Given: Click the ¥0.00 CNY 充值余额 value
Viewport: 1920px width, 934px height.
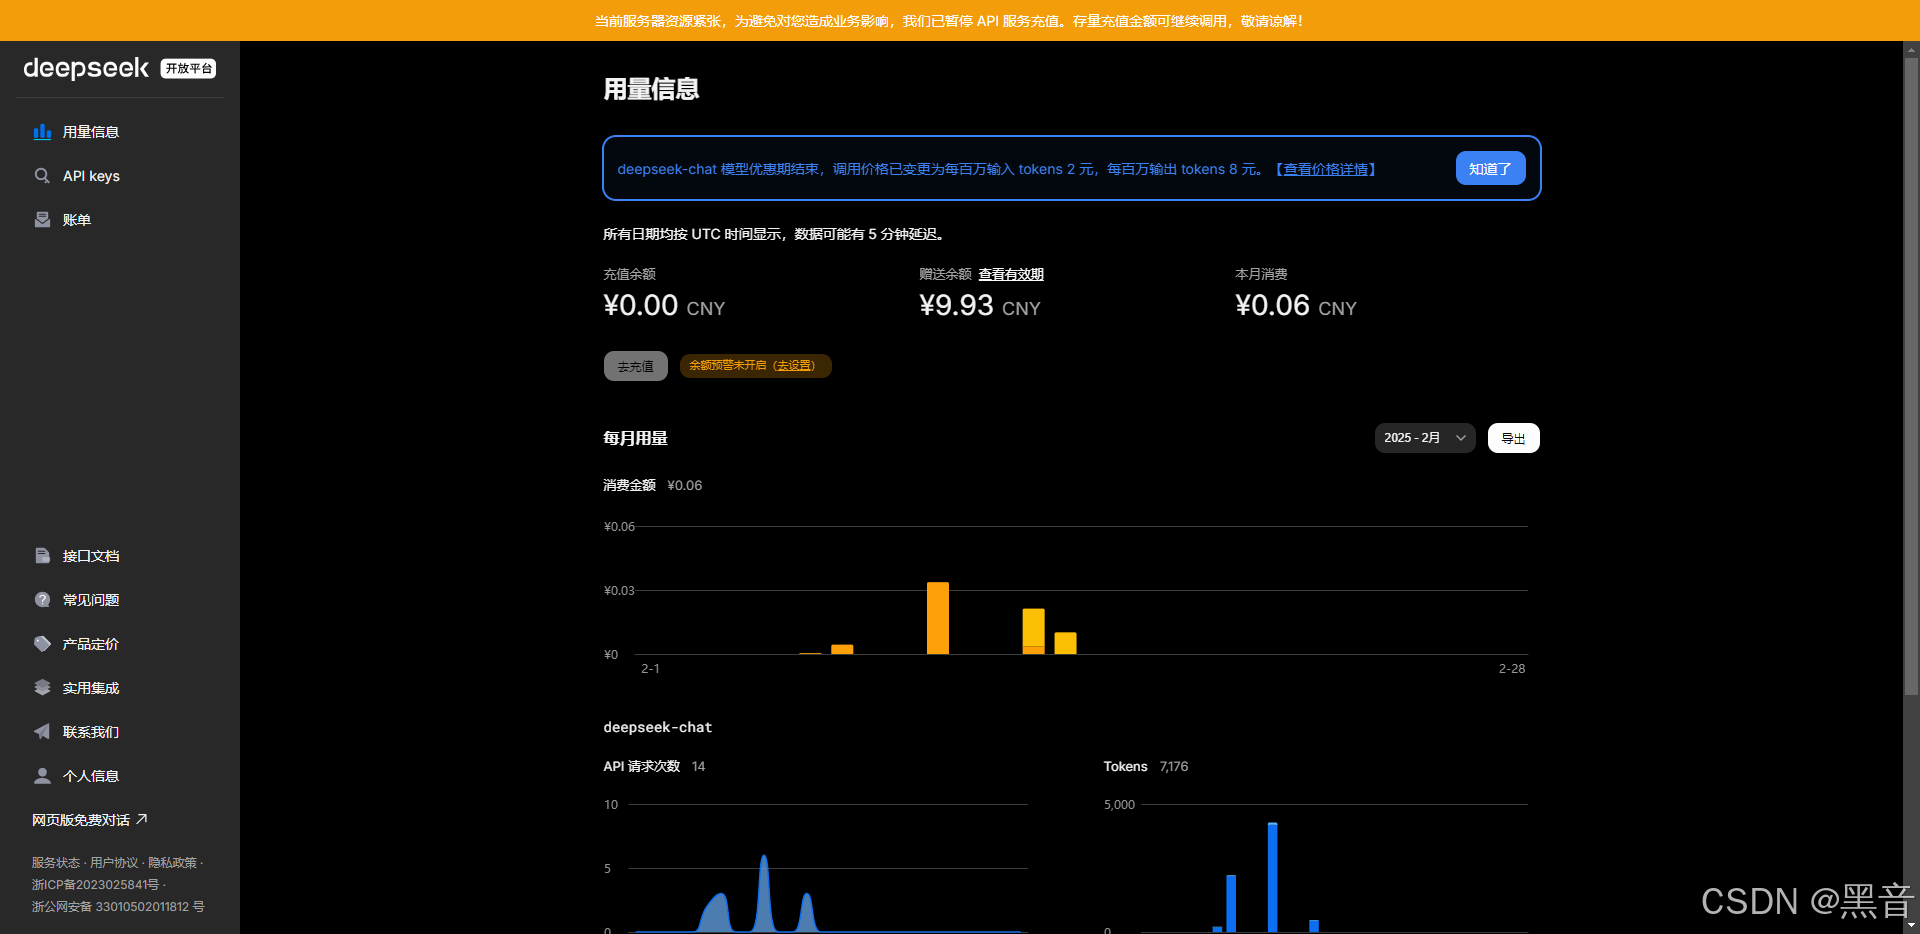Looking at the screenshot, I should 664,306.
